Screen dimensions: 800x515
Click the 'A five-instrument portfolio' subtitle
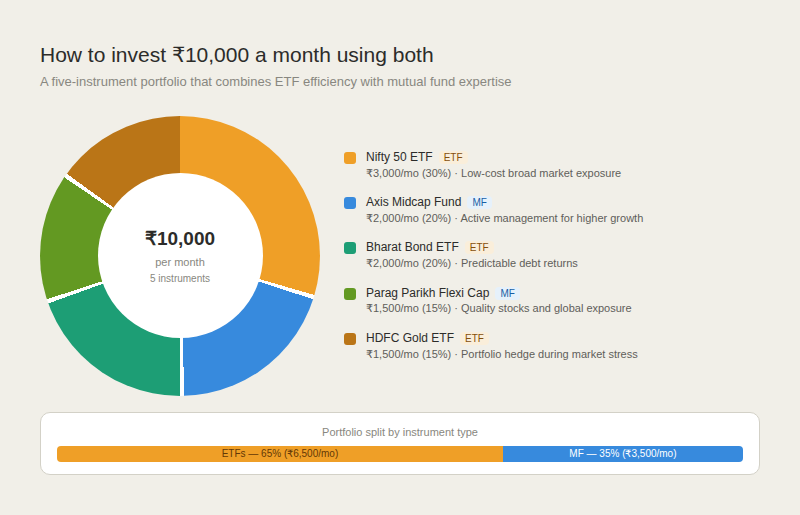coord(276,82)
